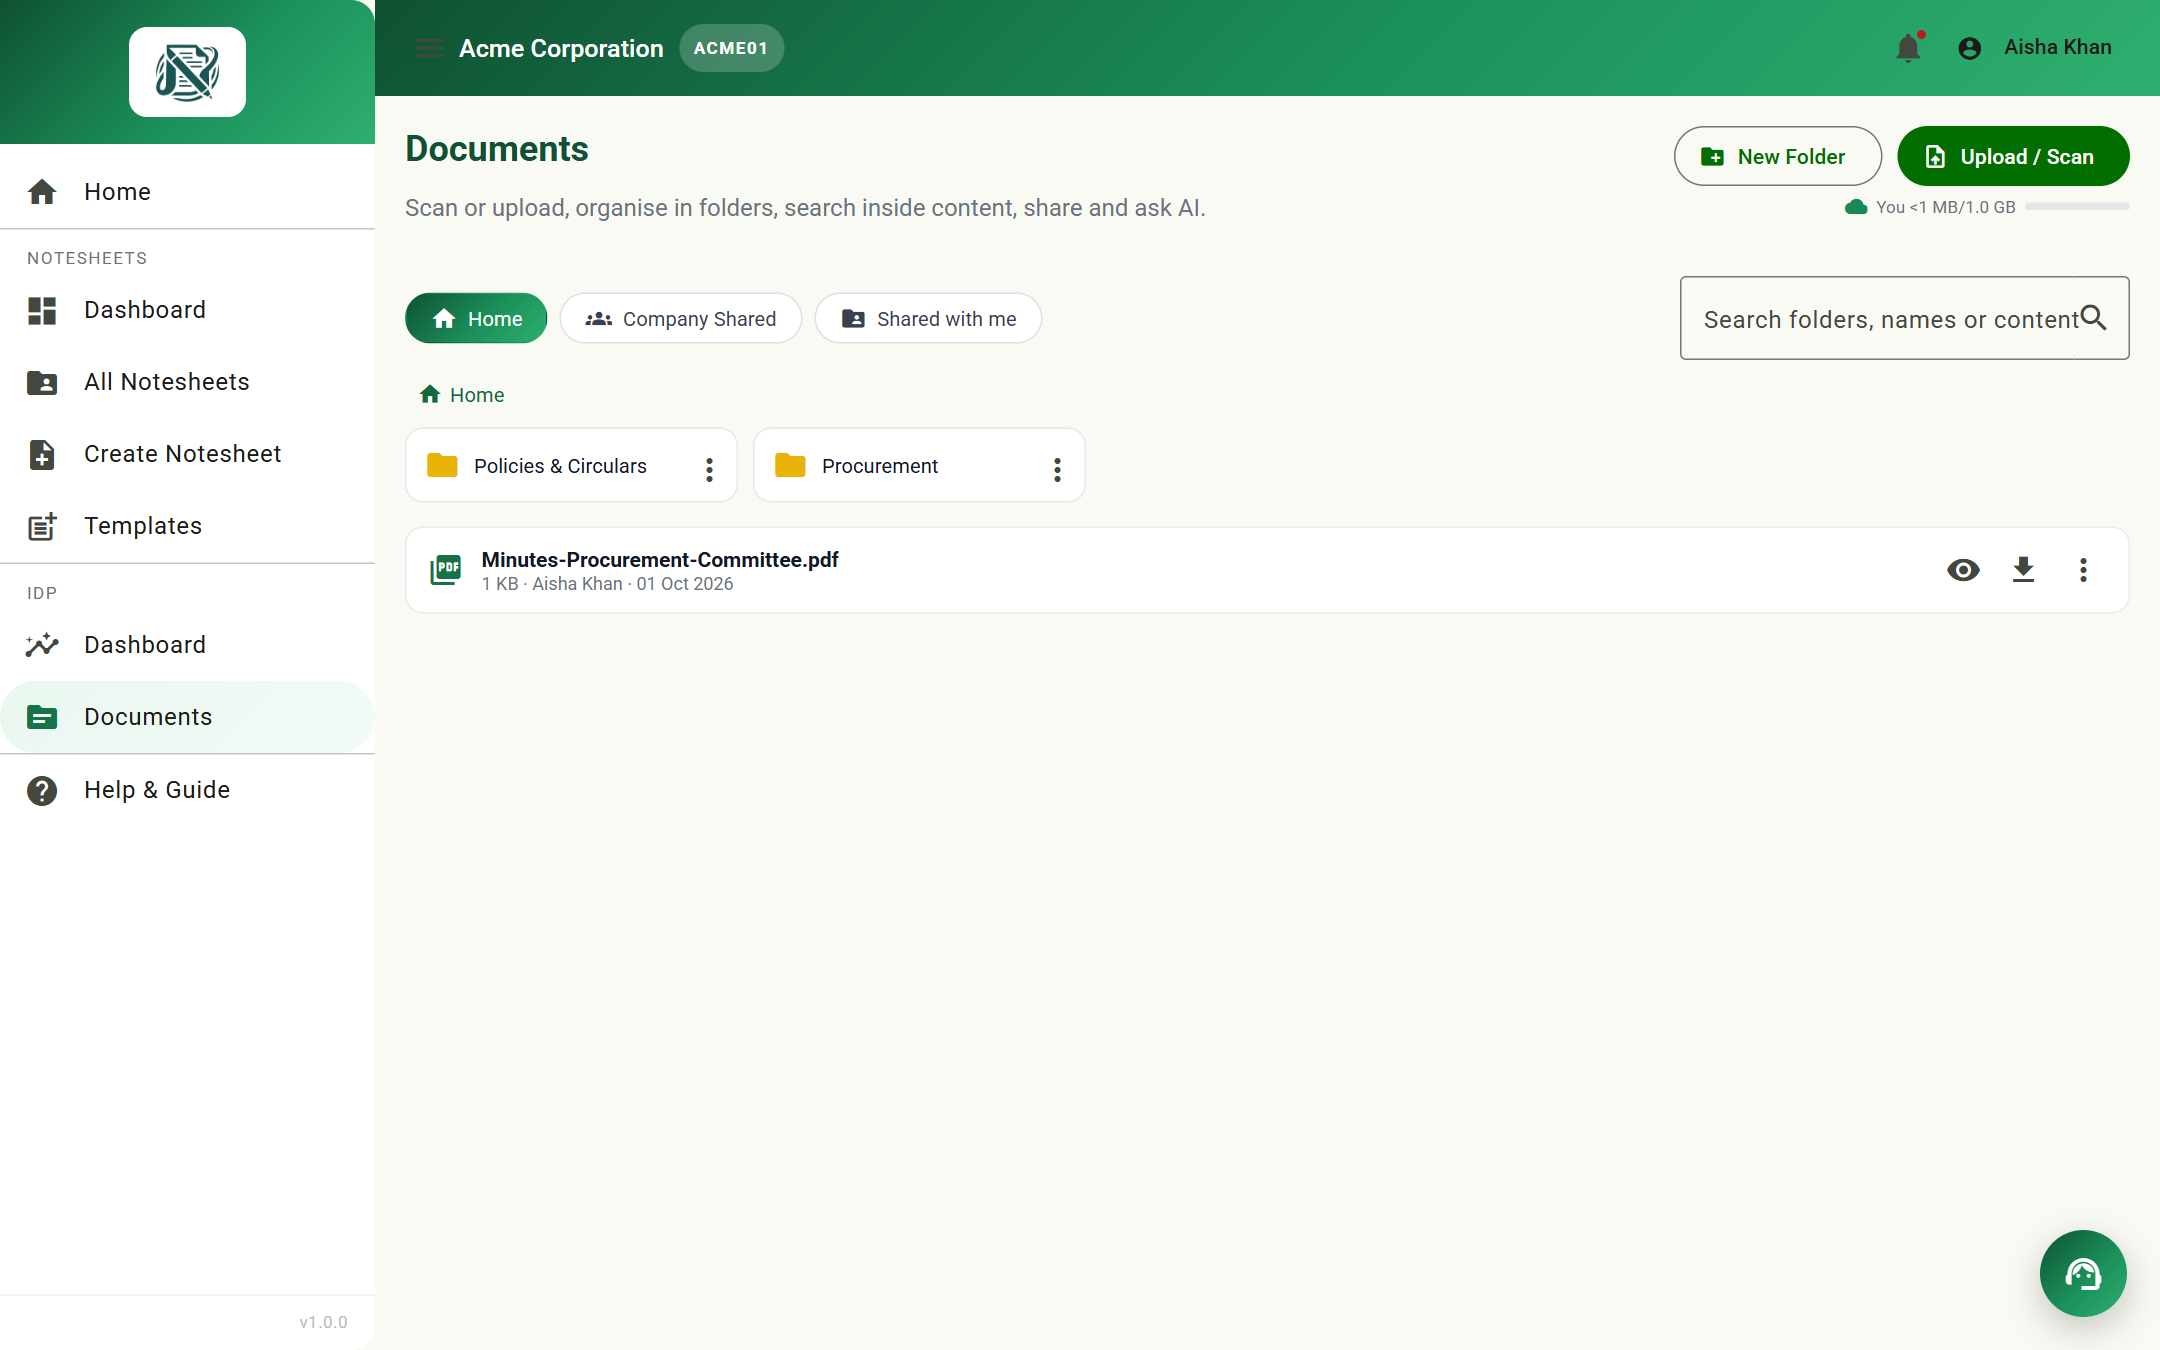Open All Notesheets

point(187,382)
